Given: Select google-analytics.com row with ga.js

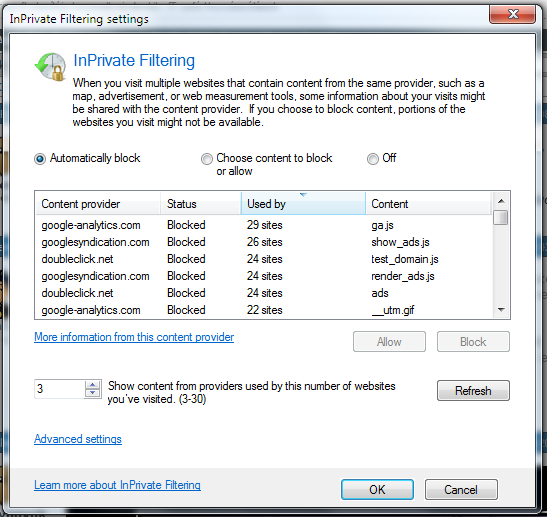Looking at the screenshot, I should tap(264, 225).
